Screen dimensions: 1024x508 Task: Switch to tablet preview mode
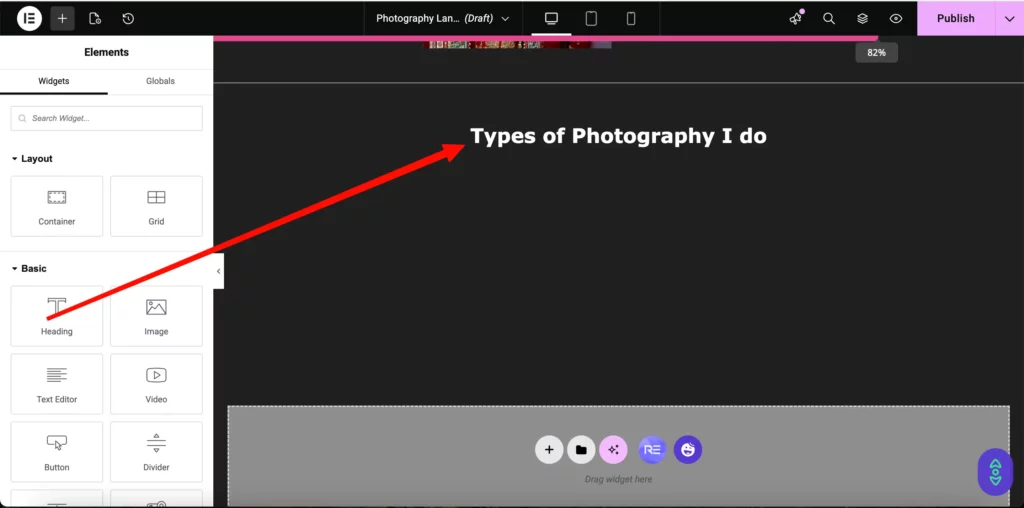[x=591, y=18]
